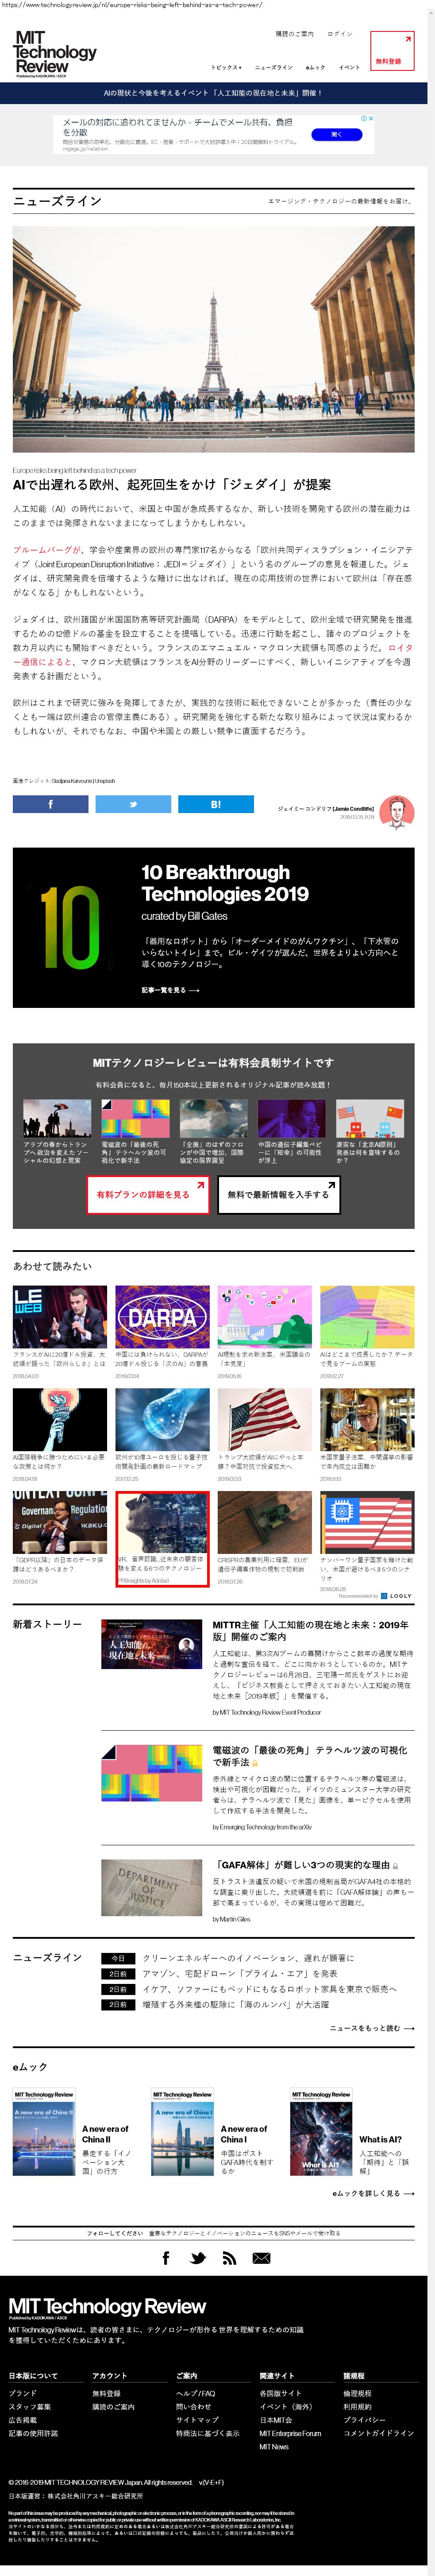
Task: Open イケア、ソファー robot furniture news item
Action: 269,1989
